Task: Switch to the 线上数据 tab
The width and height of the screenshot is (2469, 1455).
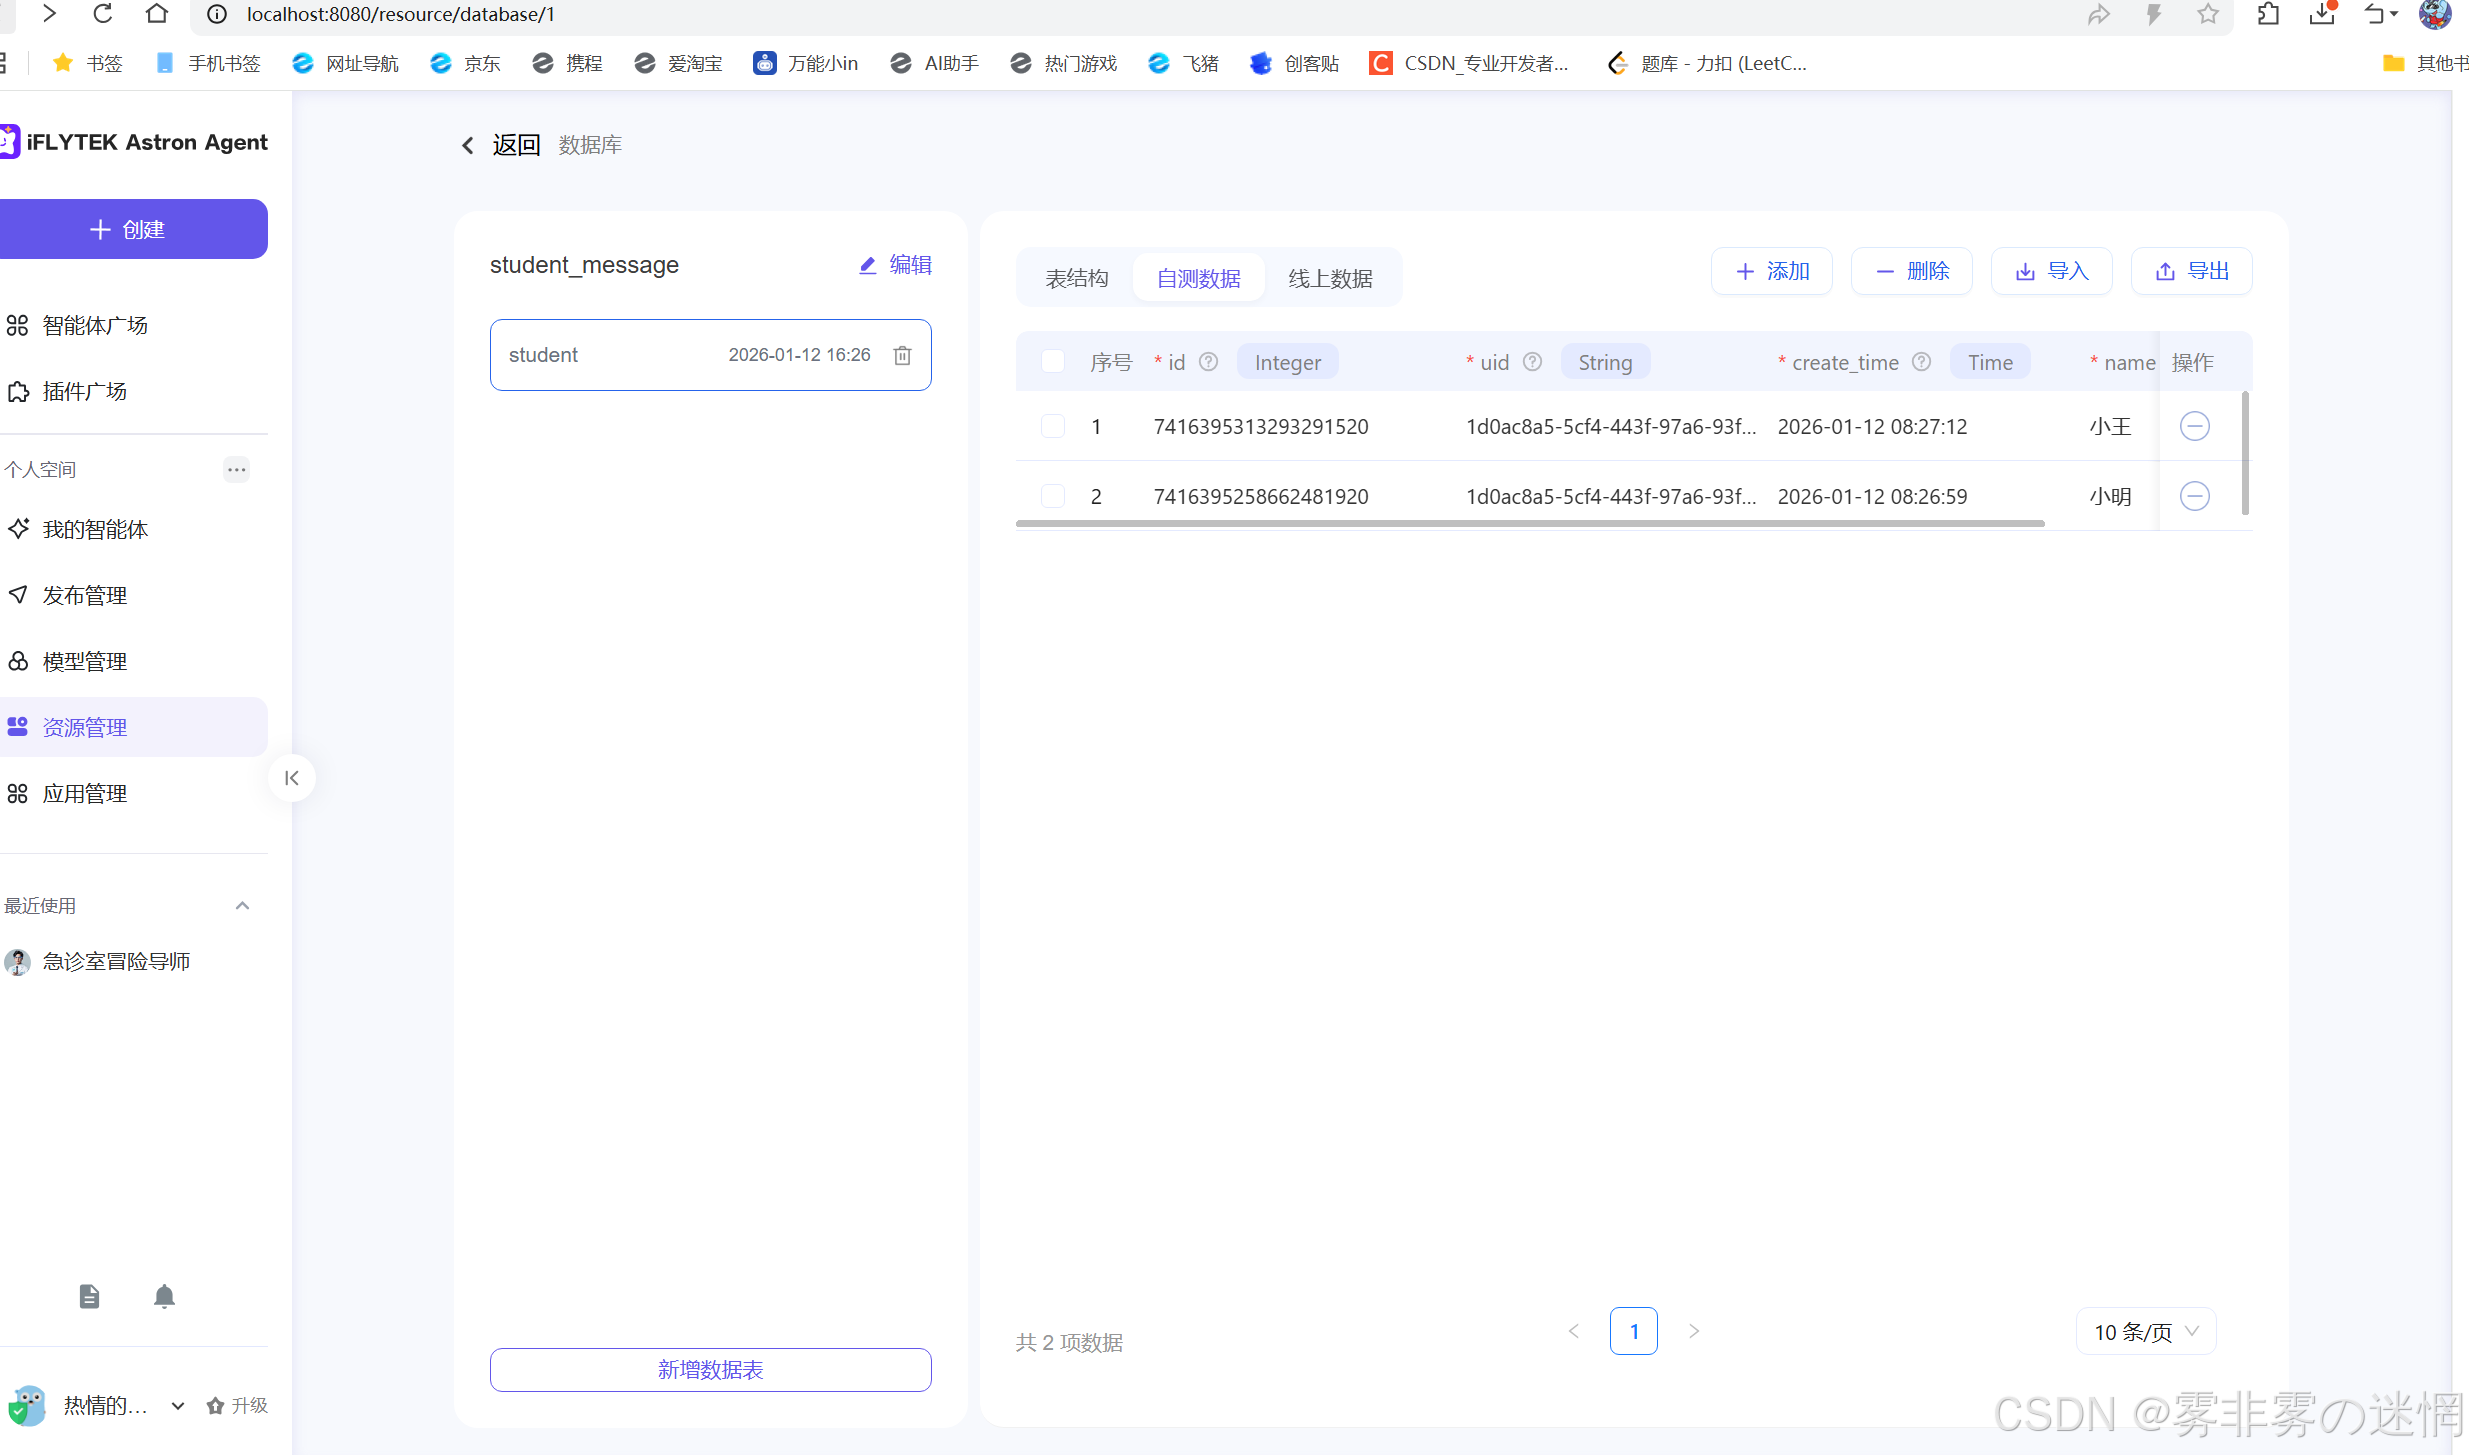Action: tap(1329, 278)
